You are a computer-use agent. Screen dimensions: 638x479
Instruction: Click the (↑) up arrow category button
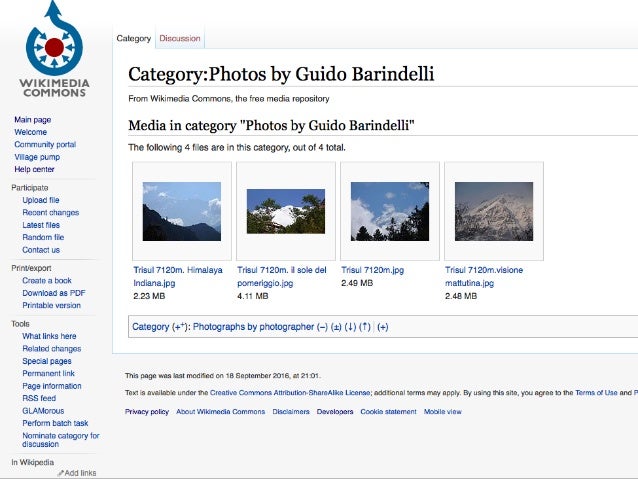pos(365,327)
